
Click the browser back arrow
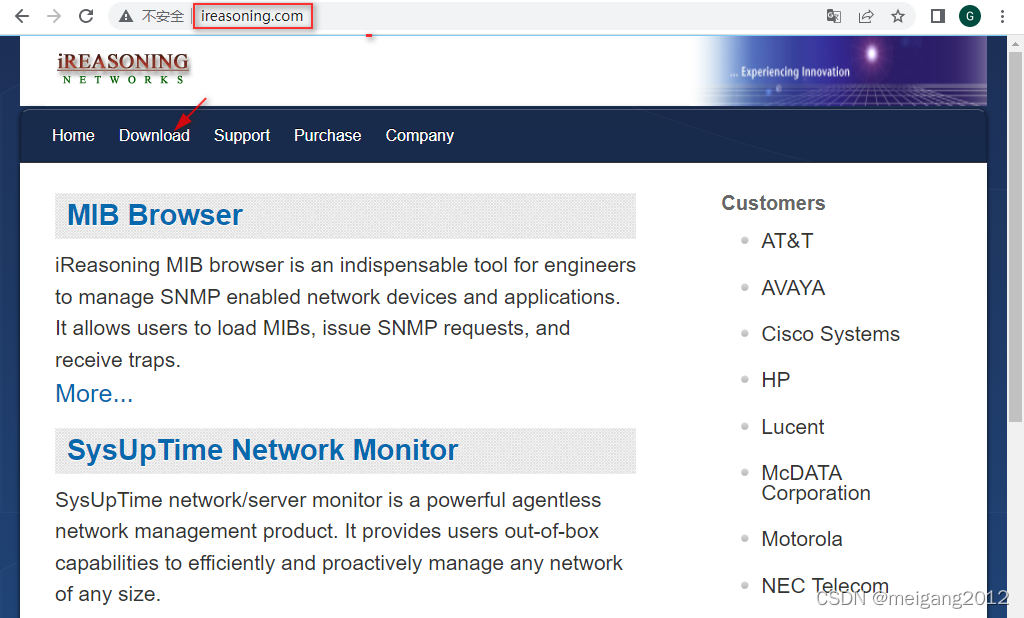coord(22,16)
